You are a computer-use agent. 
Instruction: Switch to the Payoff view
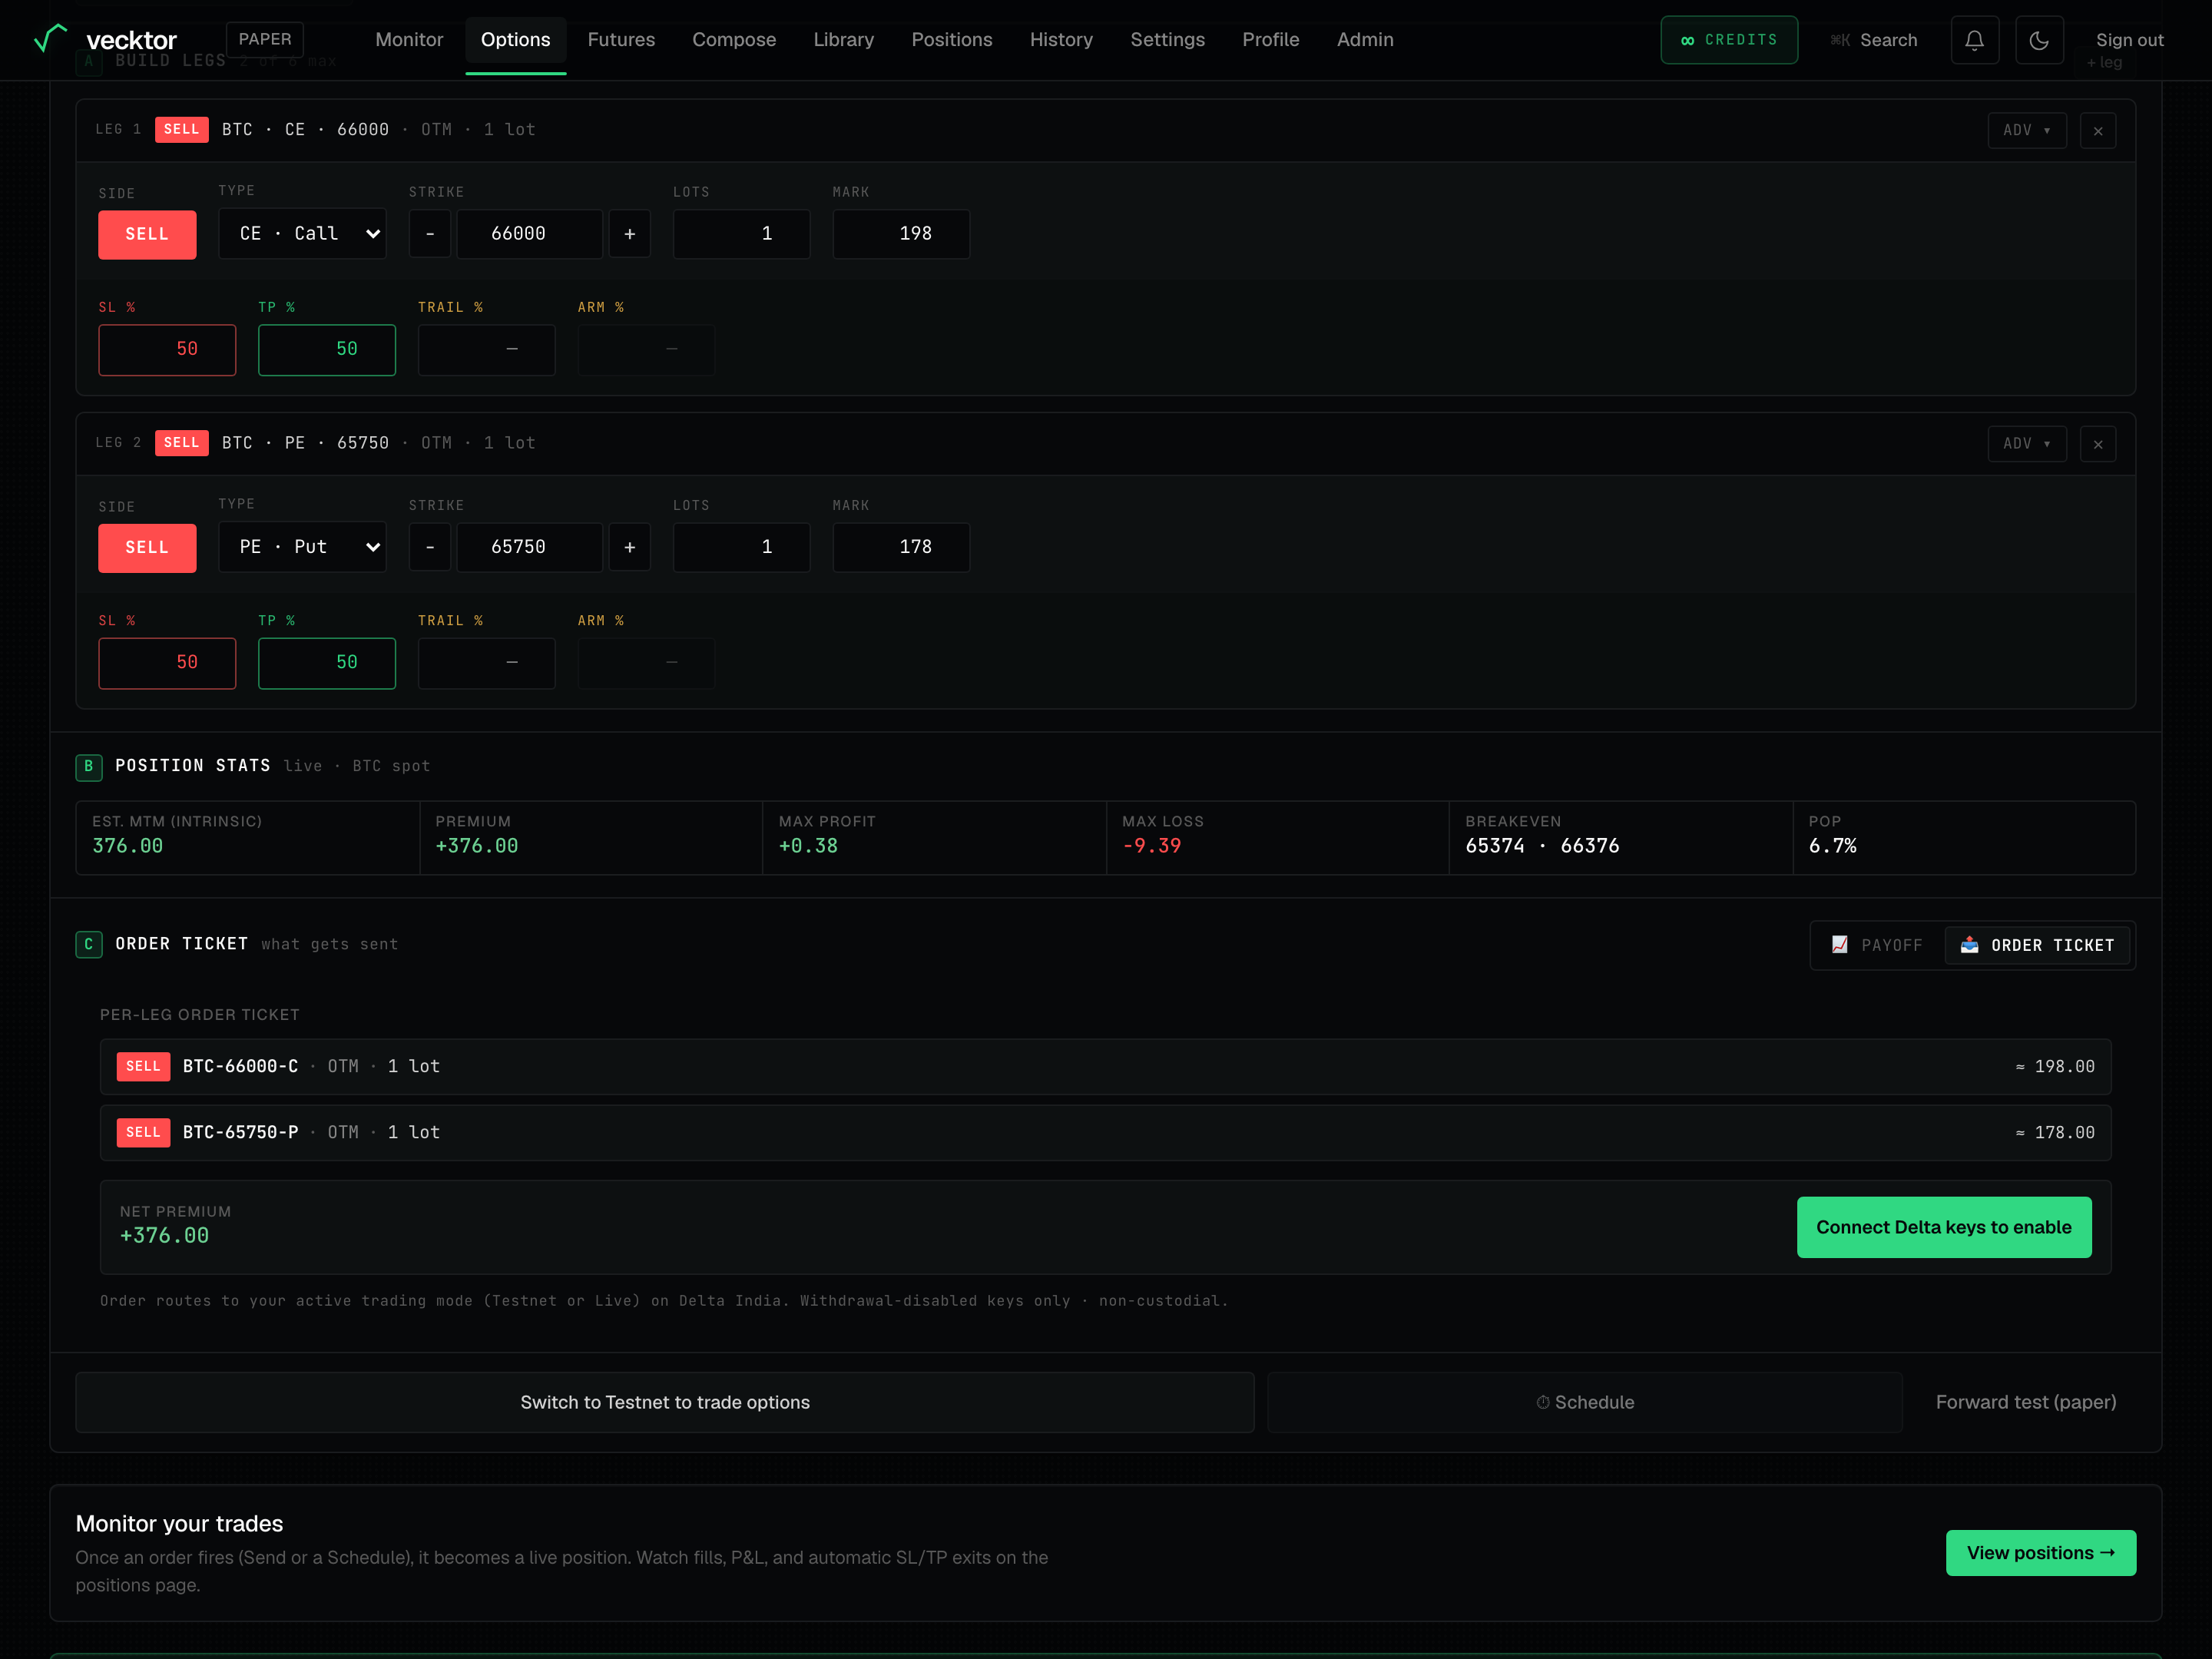1877,945
